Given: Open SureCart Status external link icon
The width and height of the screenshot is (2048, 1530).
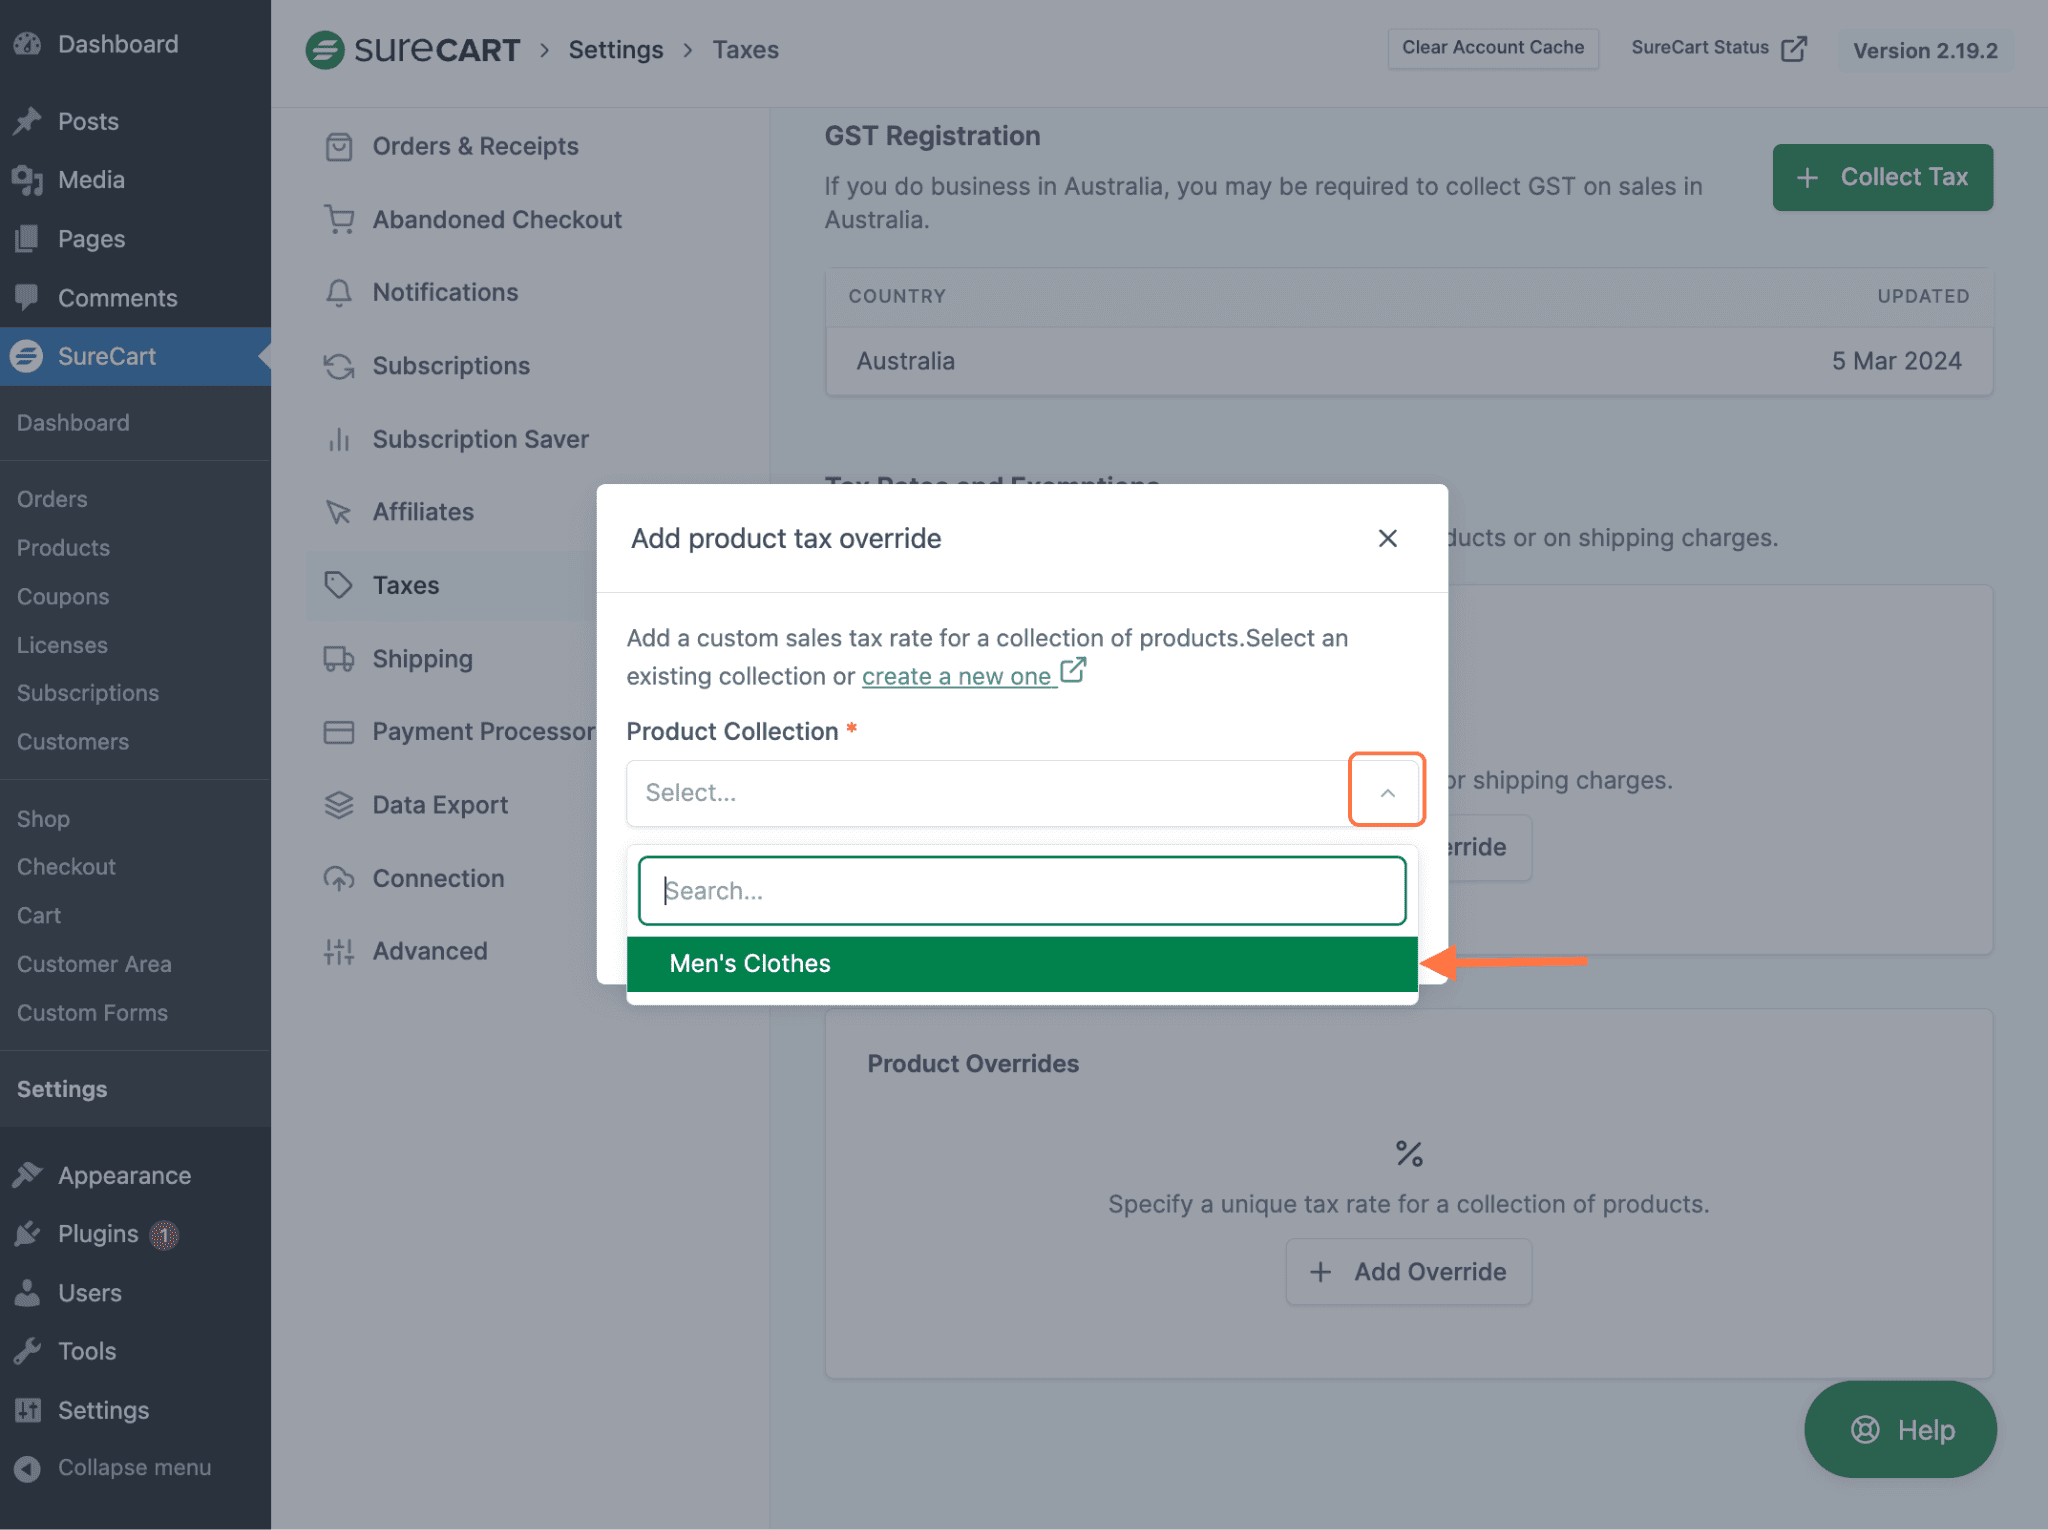Looking at the screenshot, I should coord(1794,48).
